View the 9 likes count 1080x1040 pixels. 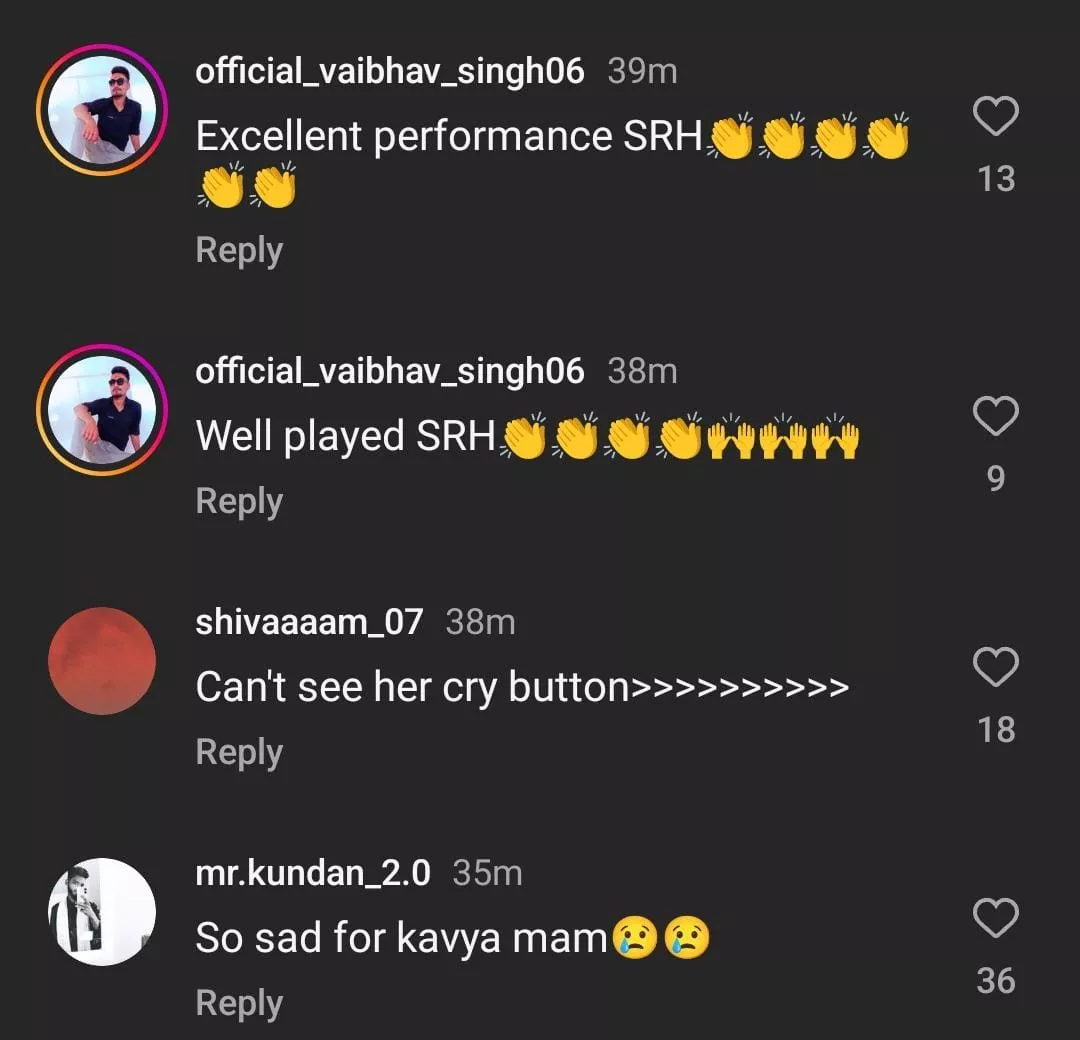[995, 479]
